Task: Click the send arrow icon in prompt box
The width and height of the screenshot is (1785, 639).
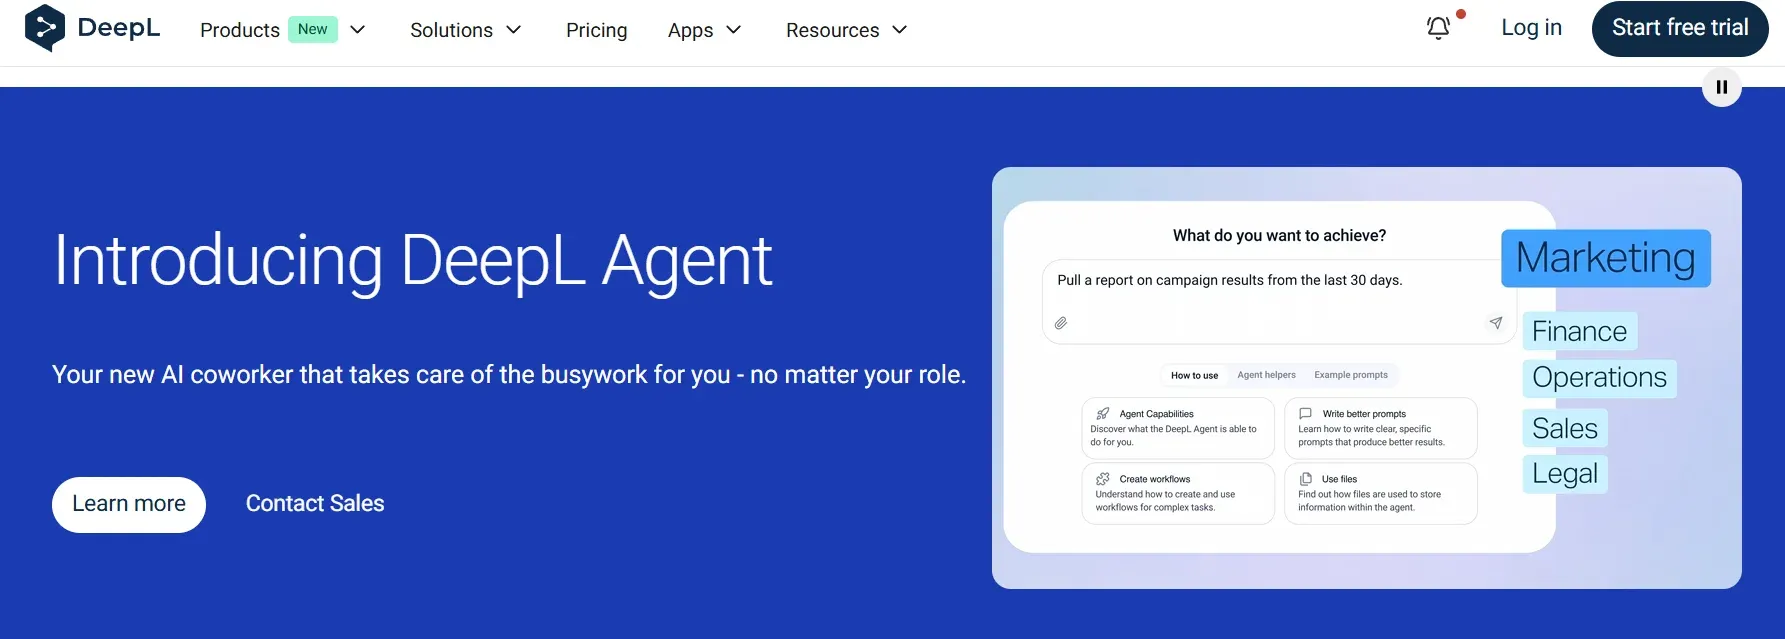Action: 1496,323
